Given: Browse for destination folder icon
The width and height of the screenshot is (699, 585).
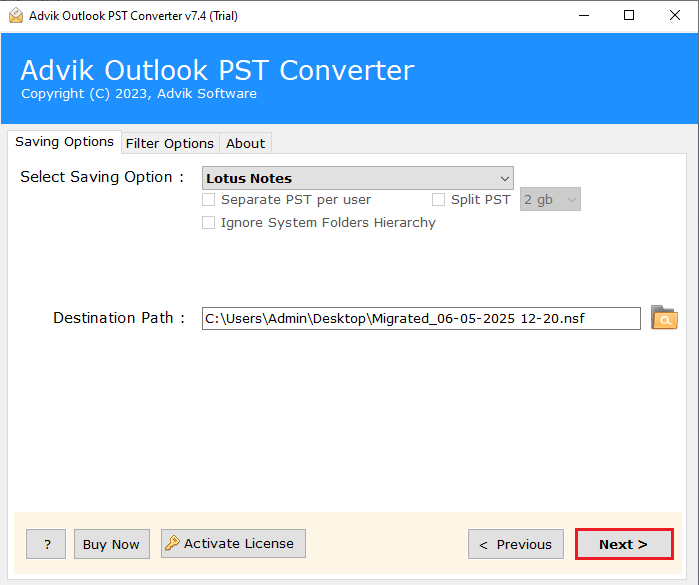Looking at the screenshot, I should coord(664,318).
